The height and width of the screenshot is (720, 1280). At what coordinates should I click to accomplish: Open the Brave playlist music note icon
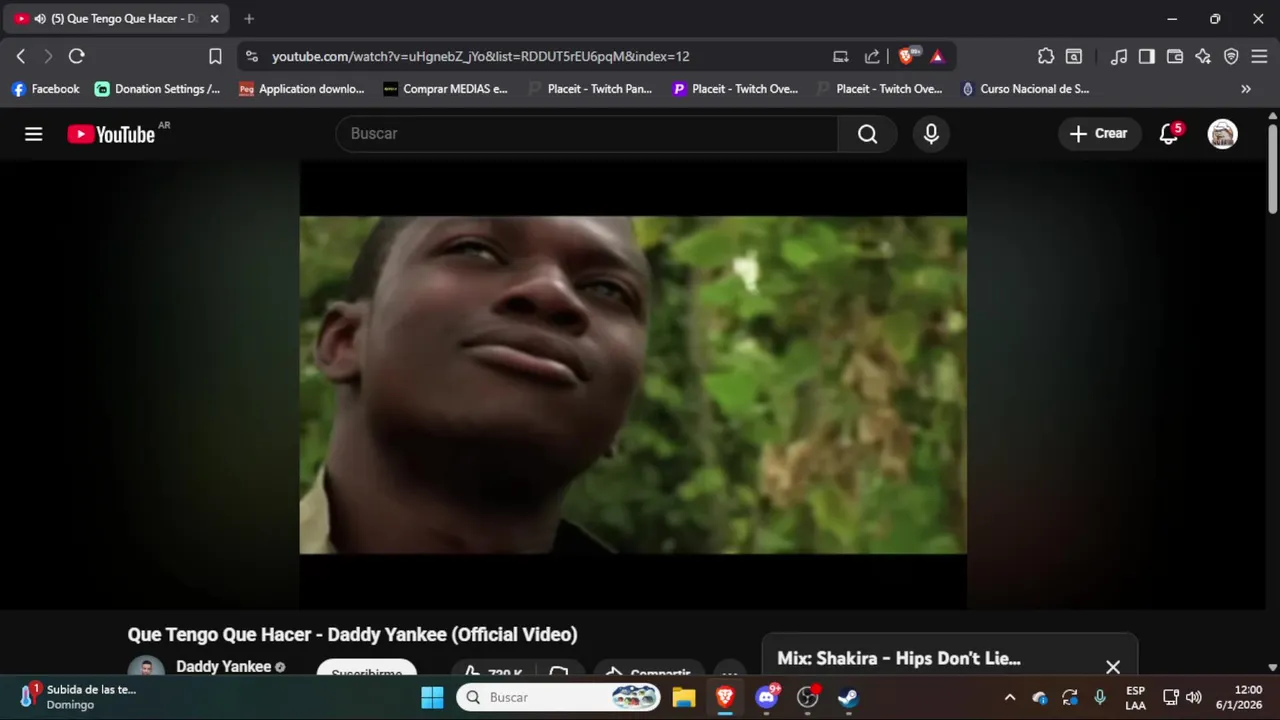pos(1119,56)
